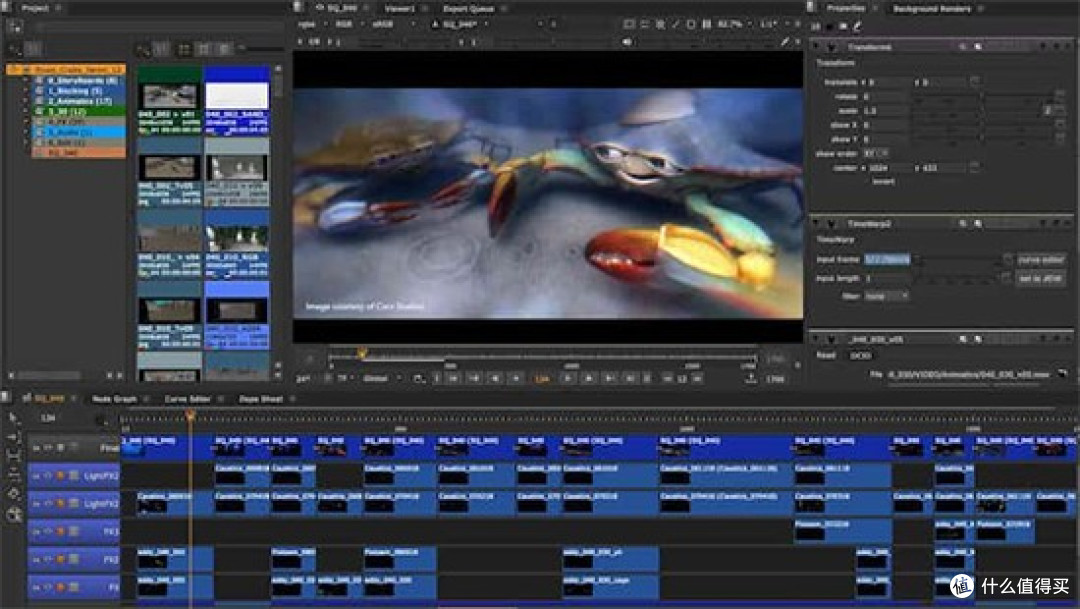Select the 3_3D bin in project tree
1080x609 pixels.
[x=80, y=111]
